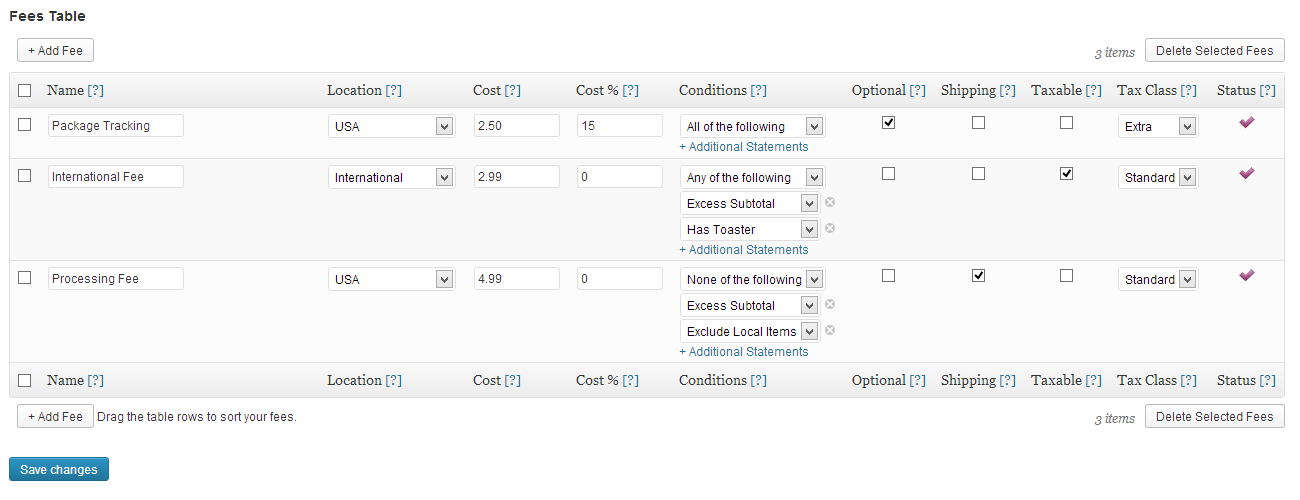1300x500 pixels.
Task: Remove International Fee's Excess Subtotal condition
Action: click(830, 202)
